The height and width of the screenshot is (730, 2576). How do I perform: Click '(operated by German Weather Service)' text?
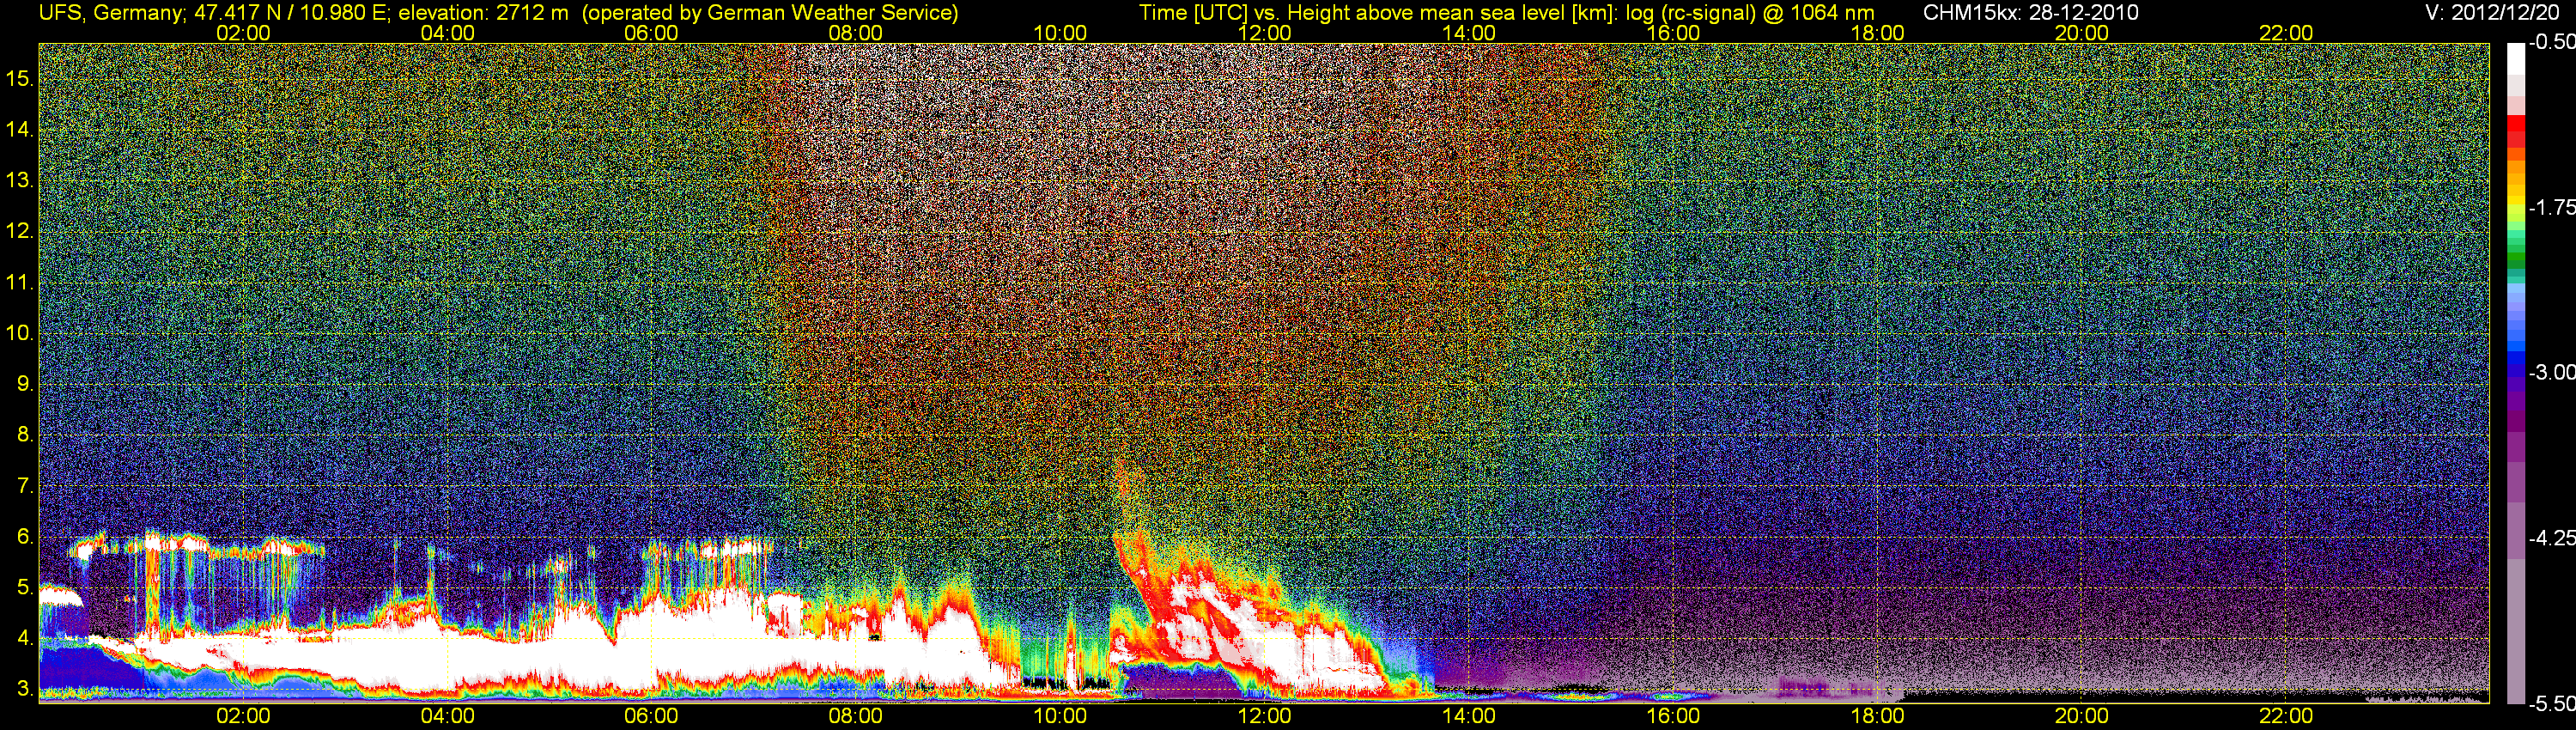[770, 13]
